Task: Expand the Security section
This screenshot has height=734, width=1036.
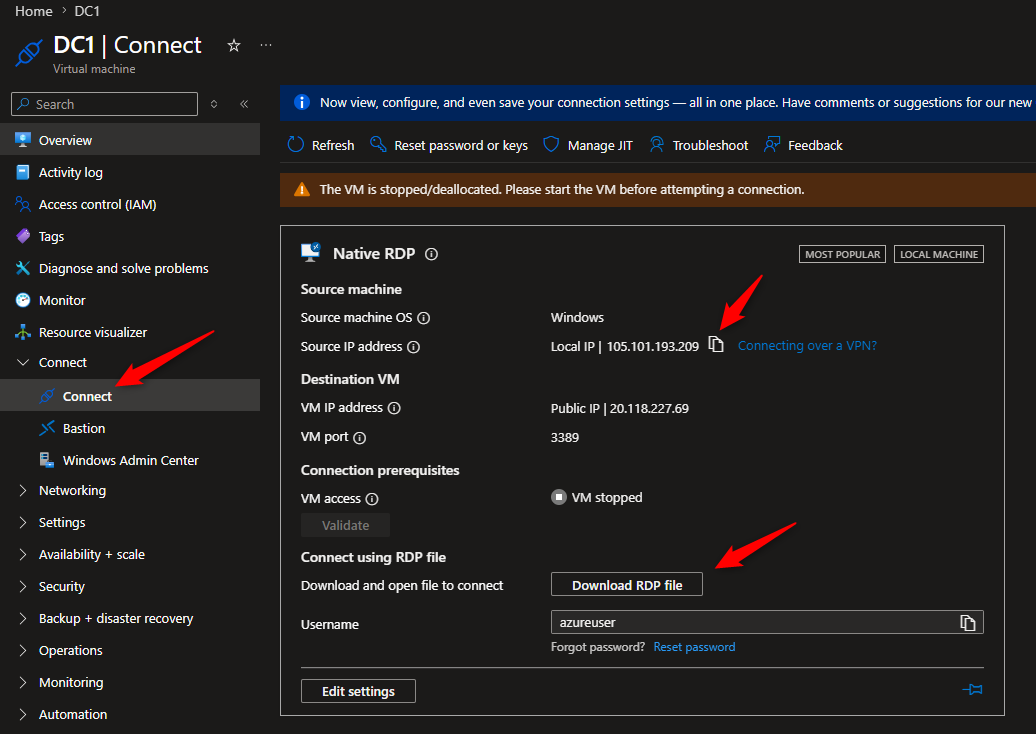Action: pos(23,586)
